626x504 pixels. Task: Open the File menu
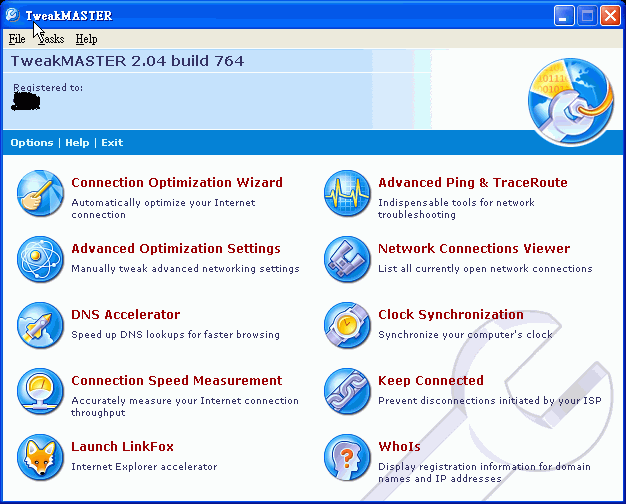(x=17, y=39)
